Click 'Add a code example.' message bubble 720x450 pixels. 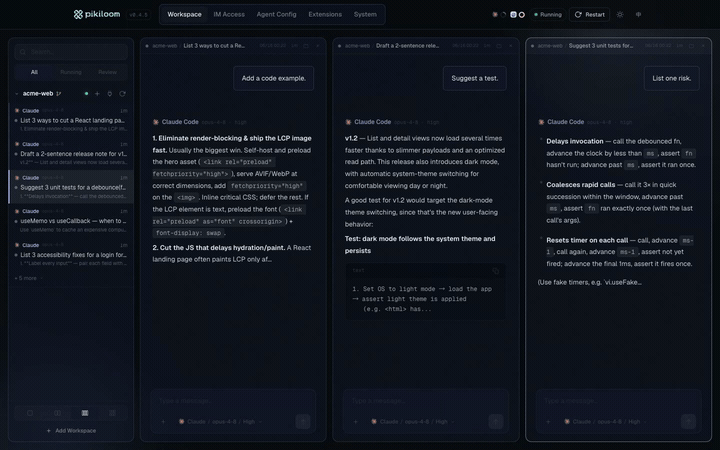pos(274,78)
